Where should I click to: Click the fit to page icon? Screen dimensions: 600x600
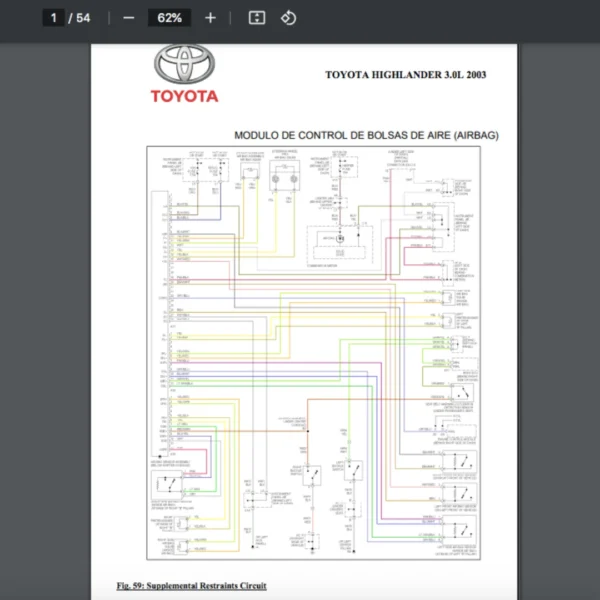tap(257, 18)
